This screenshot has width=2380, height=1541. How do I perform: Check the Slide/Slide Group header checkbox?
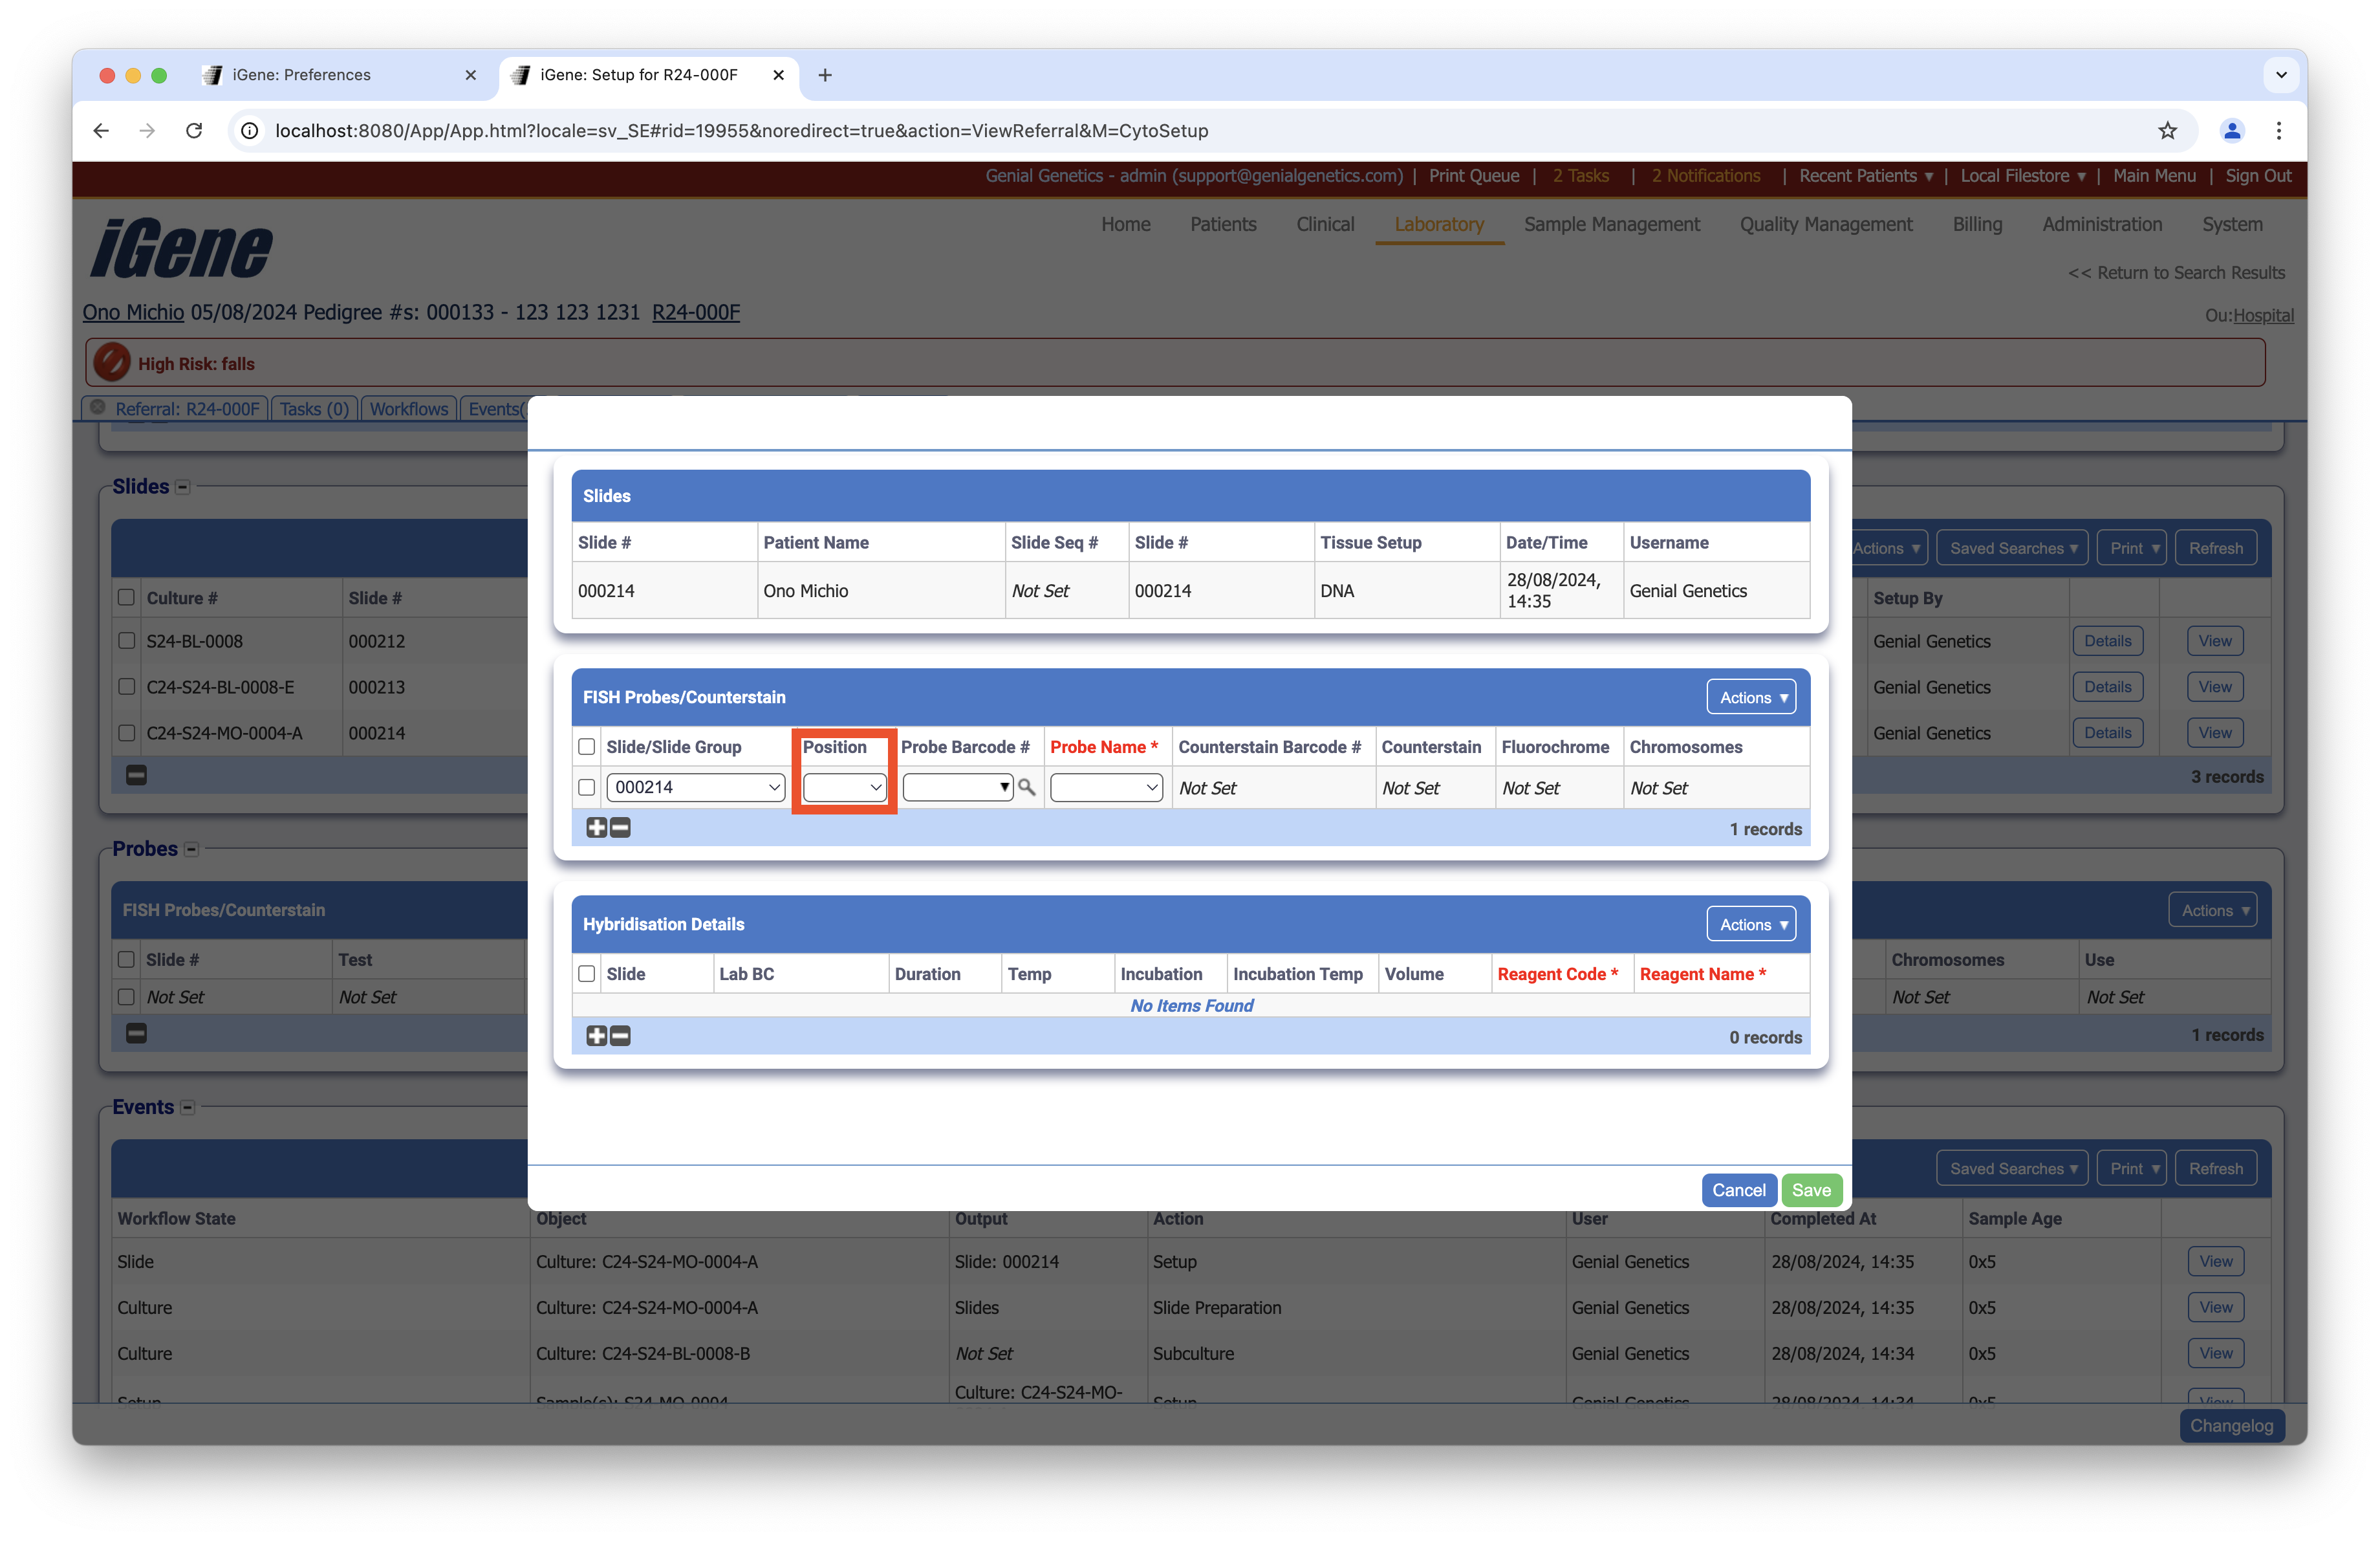(587, 747)
